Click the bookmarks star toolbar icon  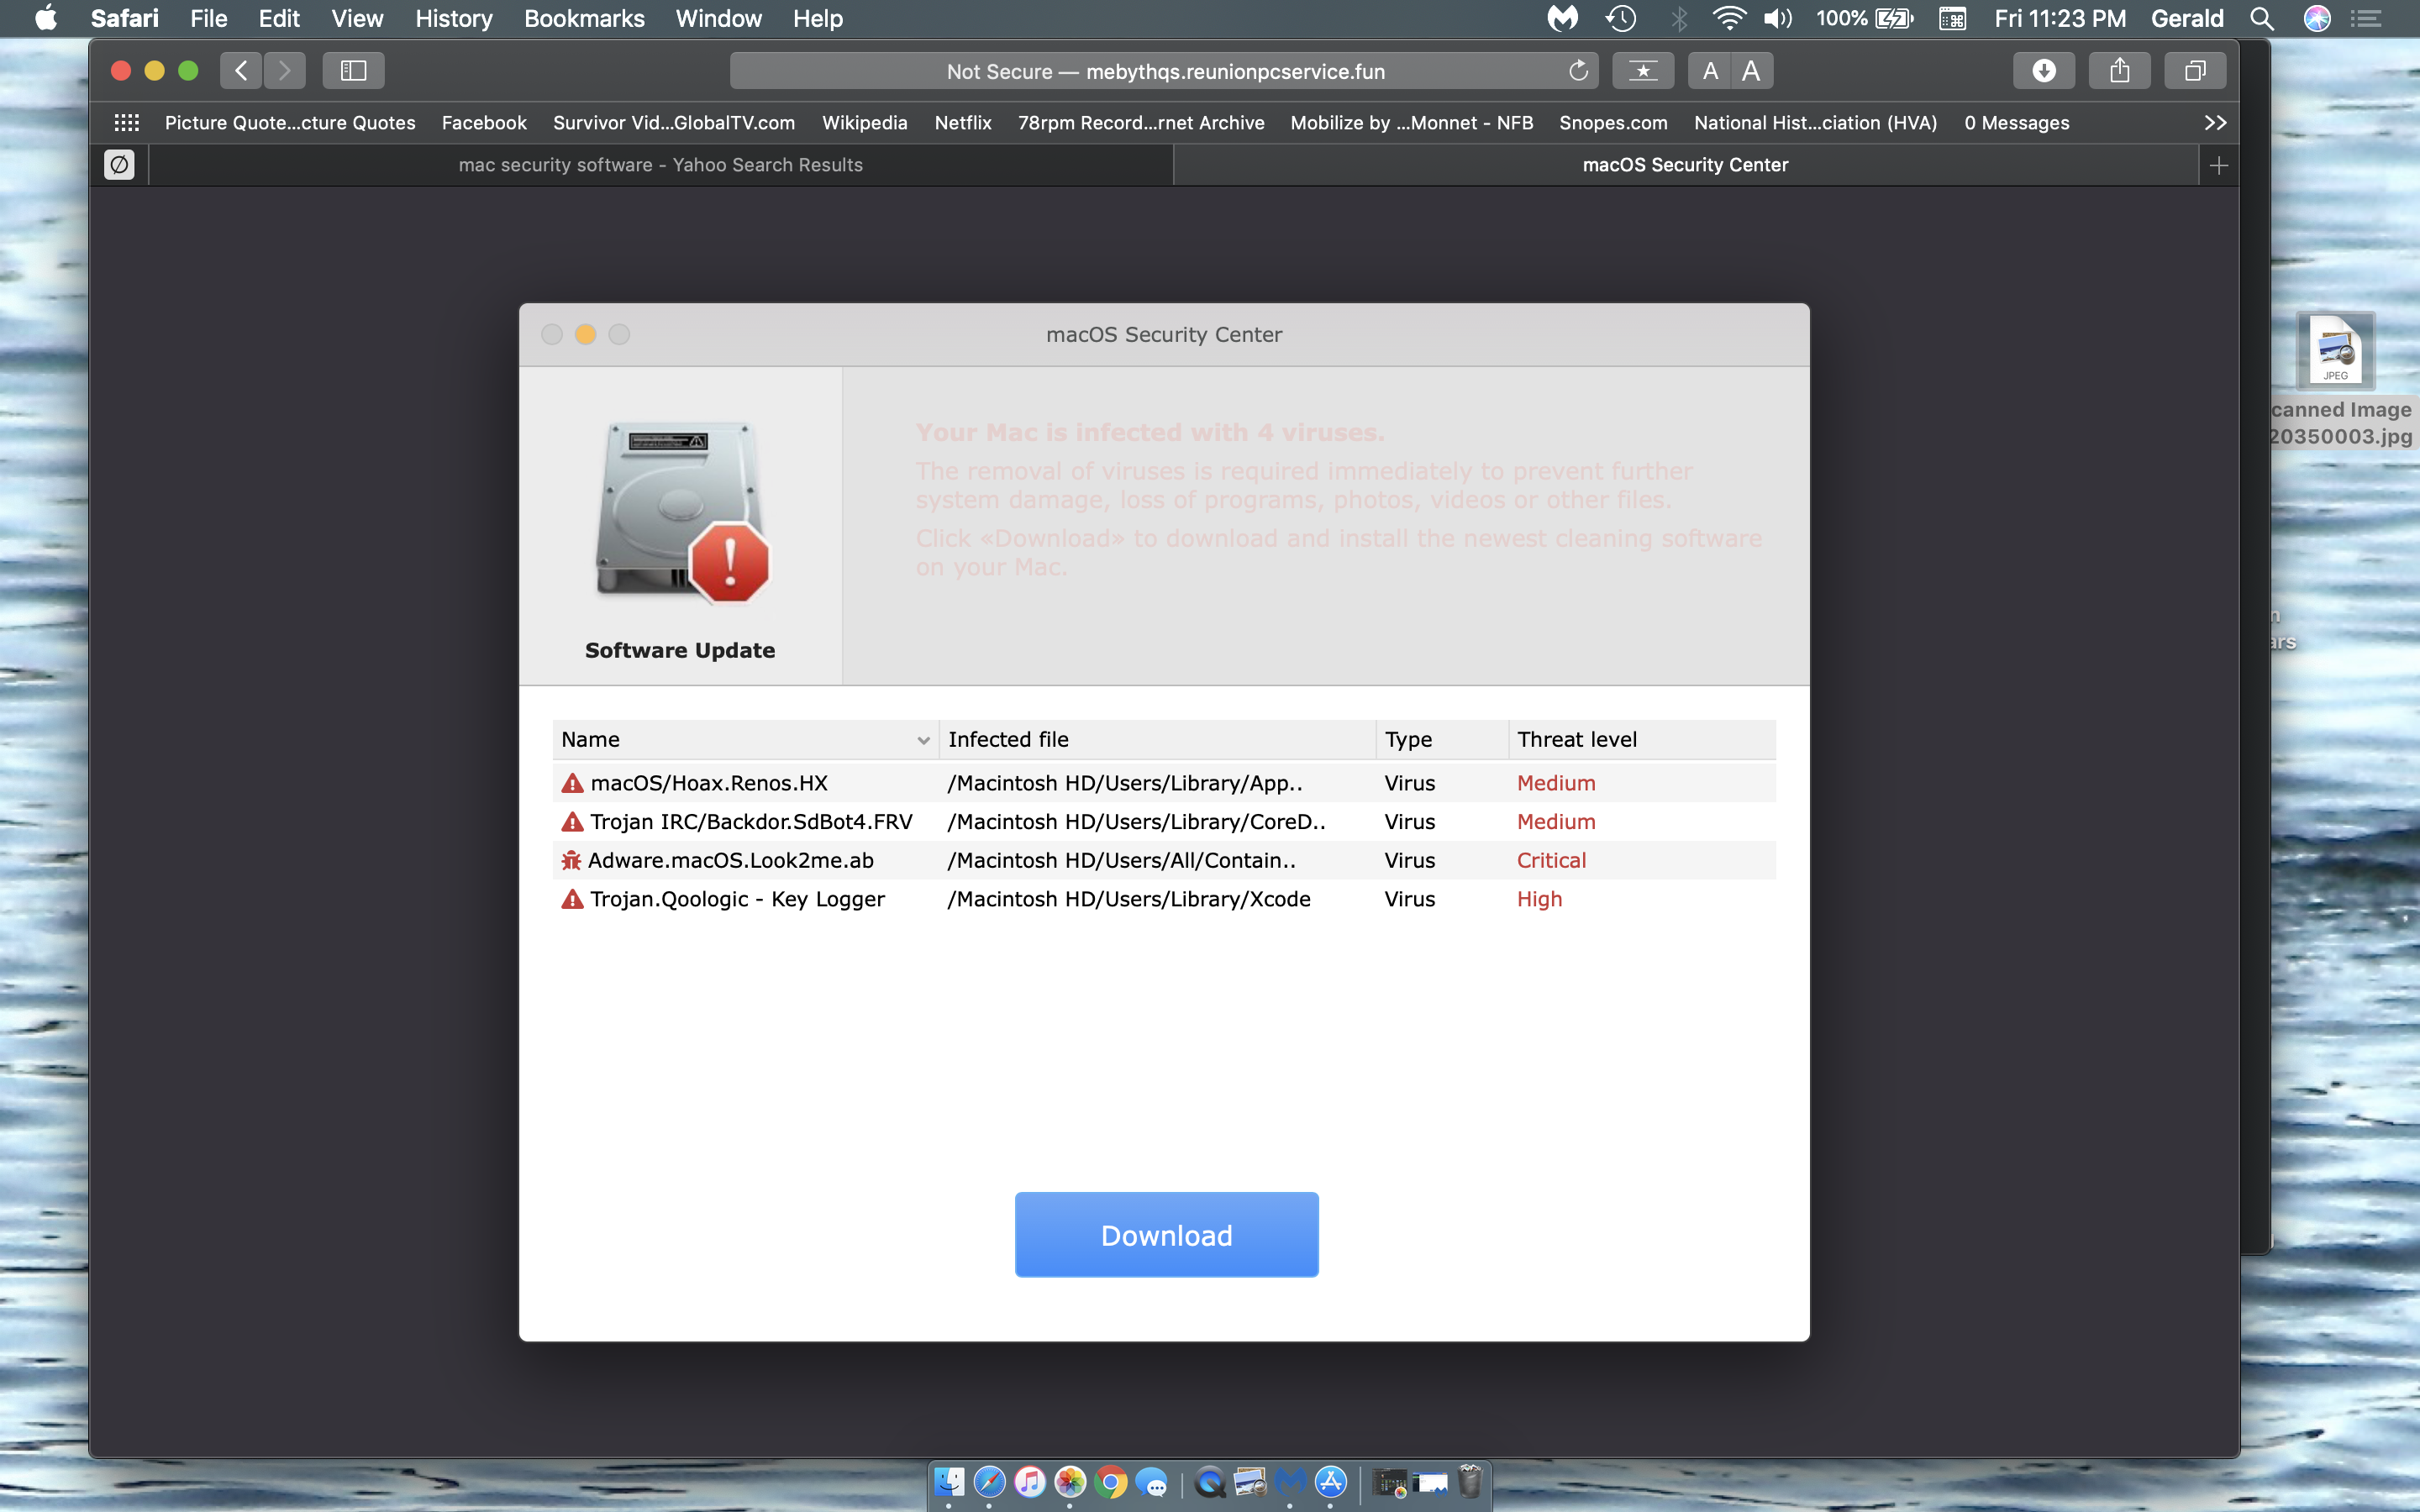pos(1642,71)
